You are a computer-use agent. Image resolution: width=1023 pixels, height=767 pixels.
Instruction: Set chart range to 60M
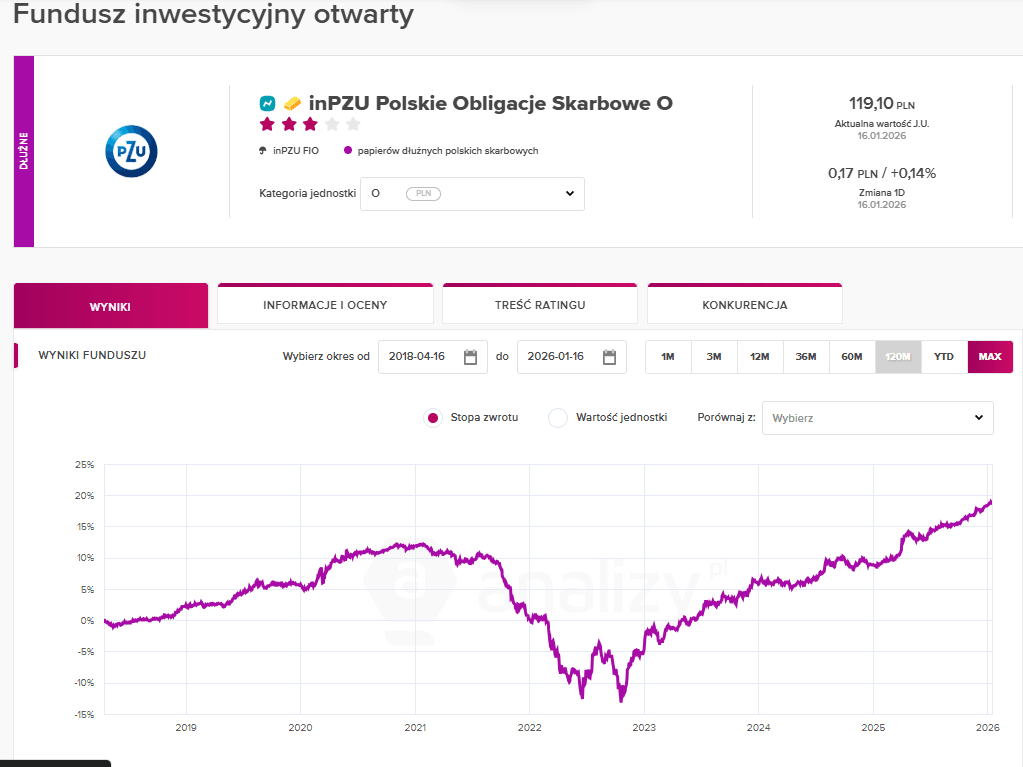pos(852,357)
